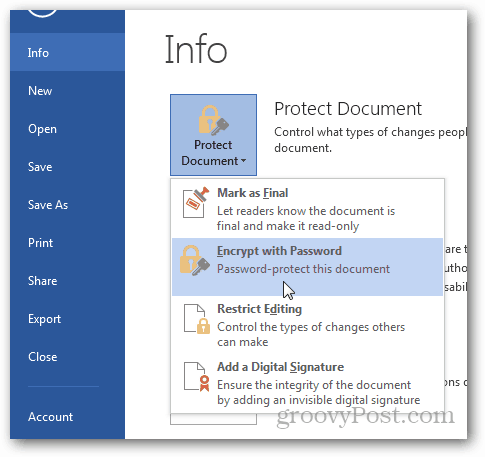Click Save in the sidebar

pos(40,167)
